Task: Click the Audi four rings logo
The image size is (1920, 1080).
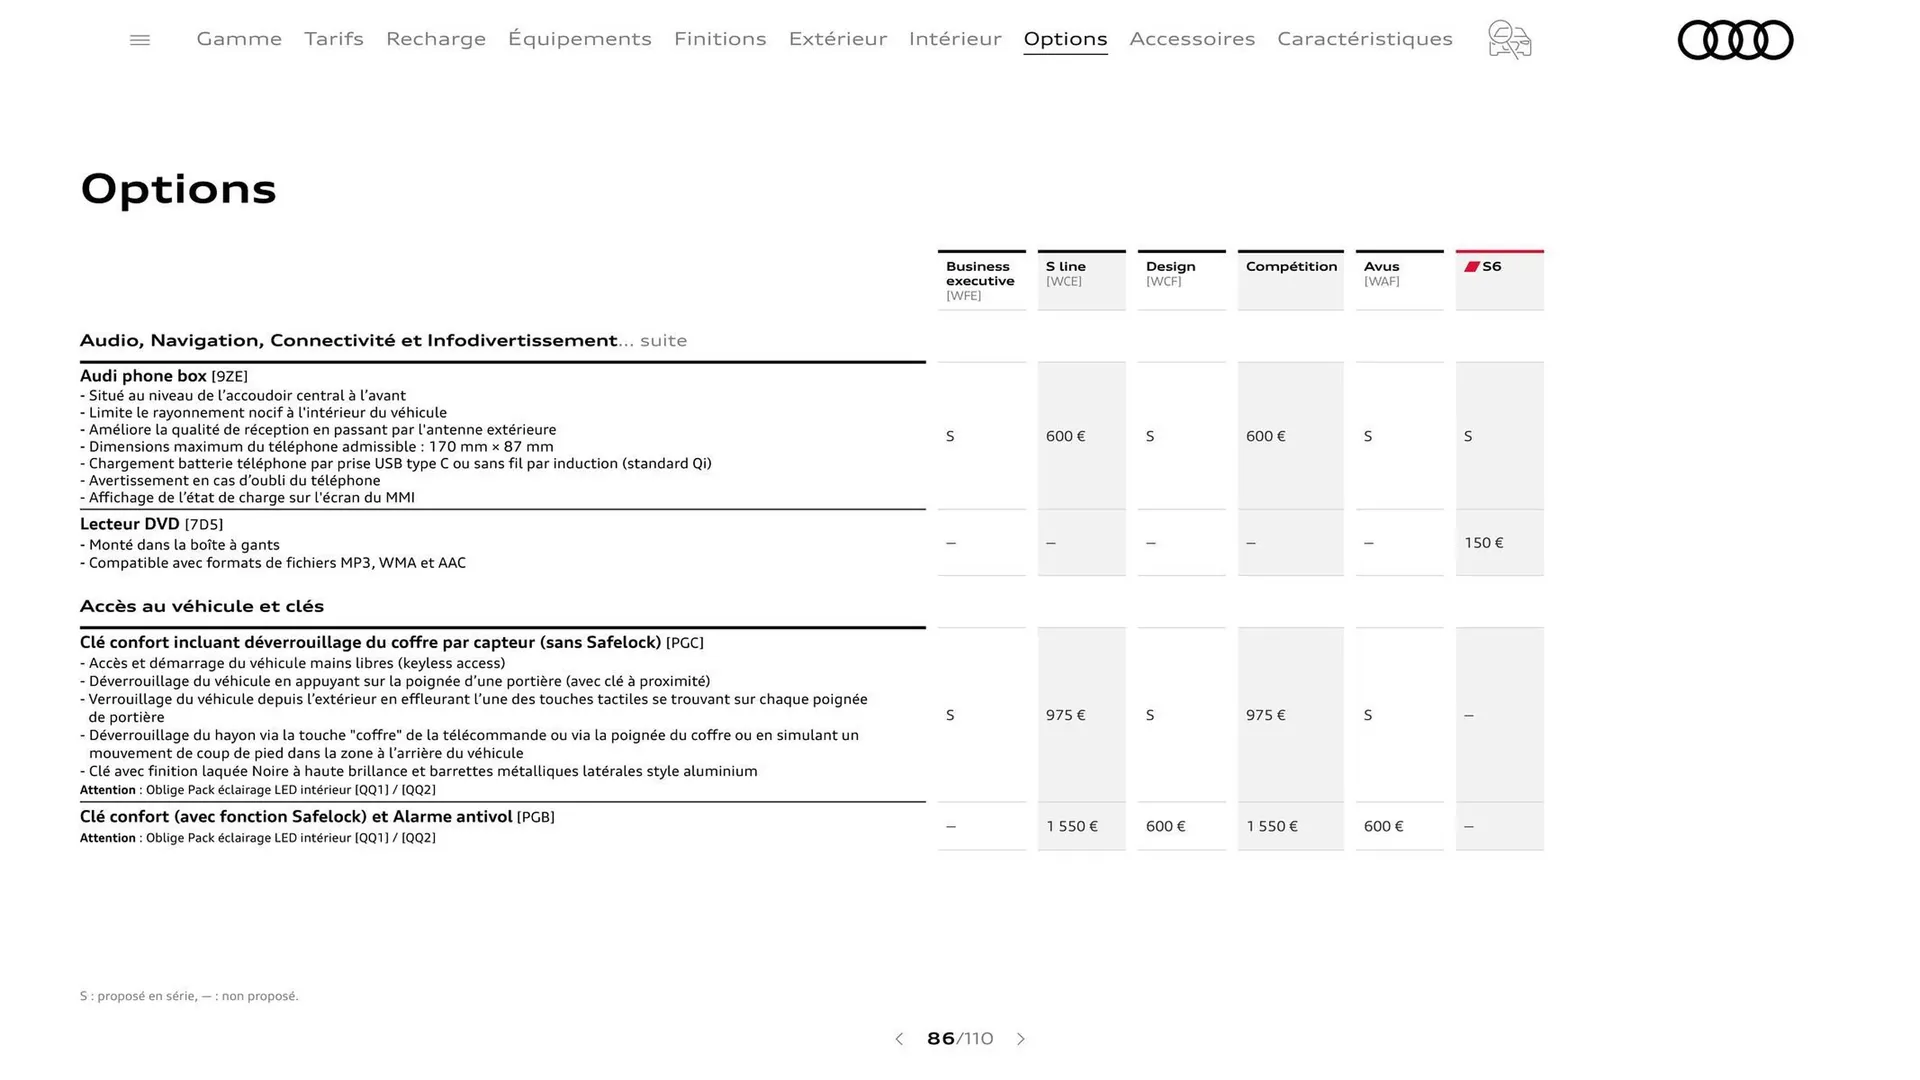Action: (1735, 40)
